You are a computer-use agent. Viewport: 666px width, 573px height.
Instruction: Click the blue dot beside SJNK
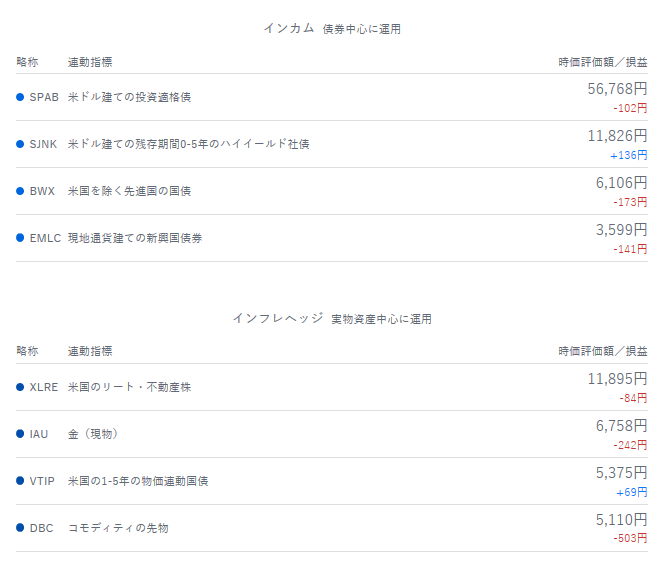20,144
